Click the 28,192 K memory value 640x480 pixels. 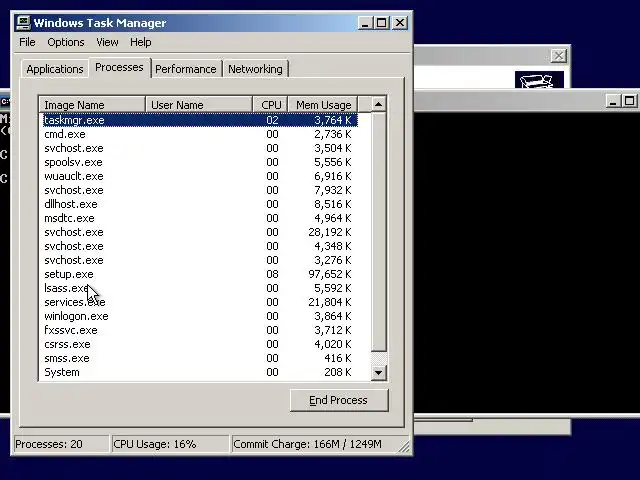point(330,232)
